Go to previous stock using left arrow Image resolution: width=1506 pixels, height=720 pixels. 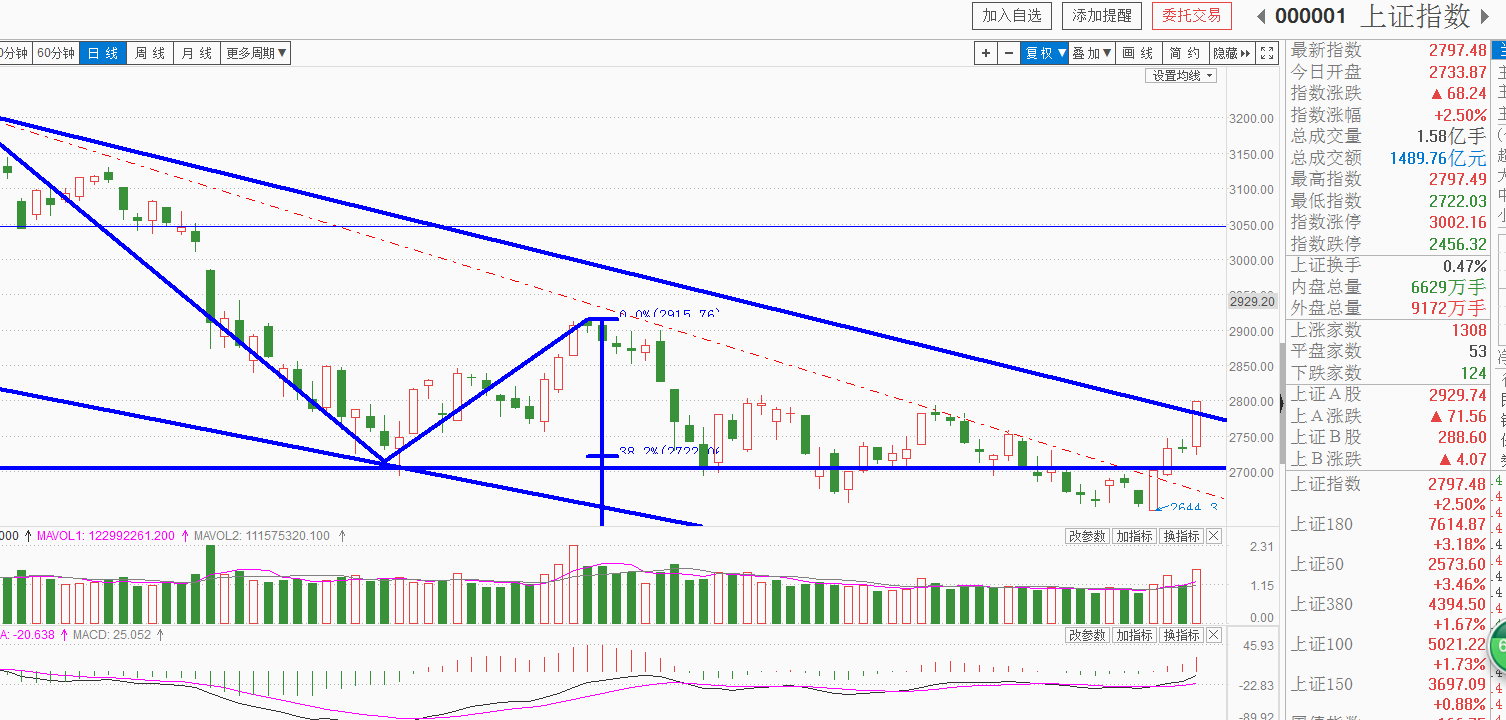point(1260,16)
